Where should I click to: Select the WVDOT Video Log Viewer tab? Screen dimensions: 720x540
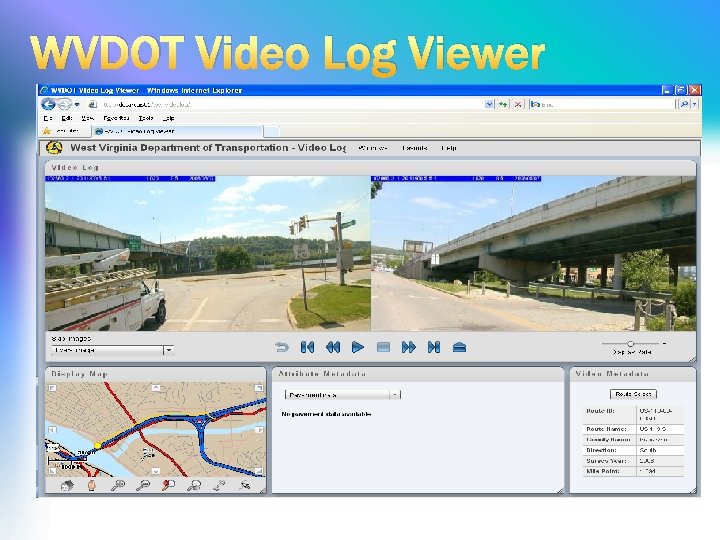[x=178, y=131]
